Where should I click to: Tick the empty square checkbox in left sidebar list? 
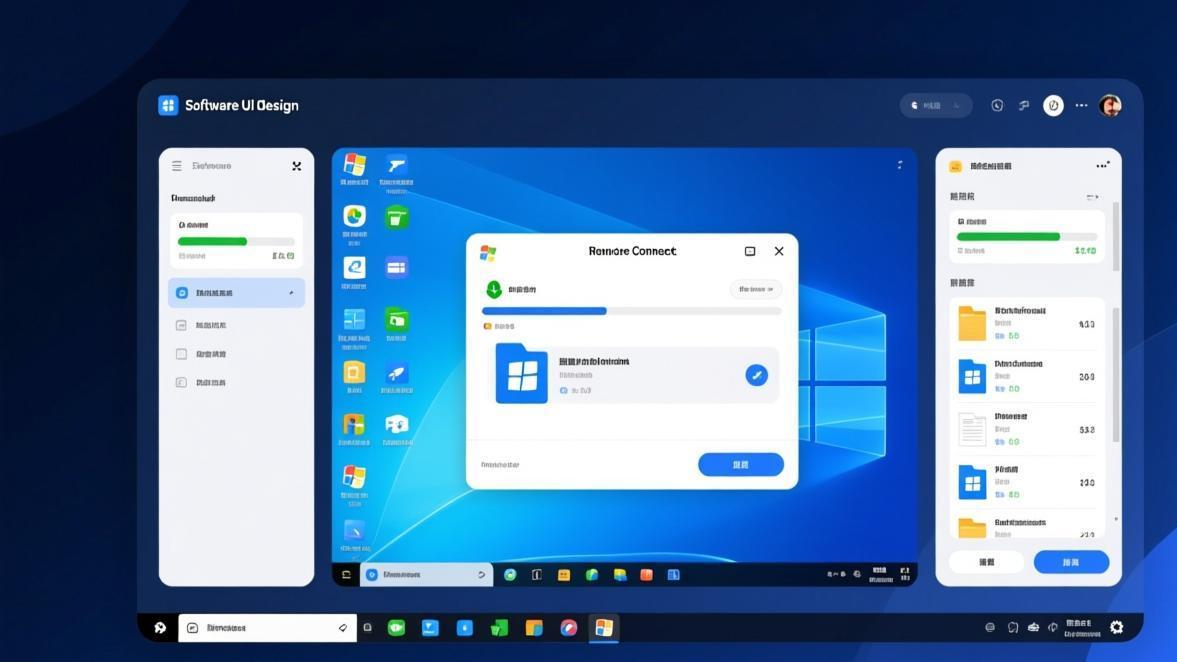(181, 354)
